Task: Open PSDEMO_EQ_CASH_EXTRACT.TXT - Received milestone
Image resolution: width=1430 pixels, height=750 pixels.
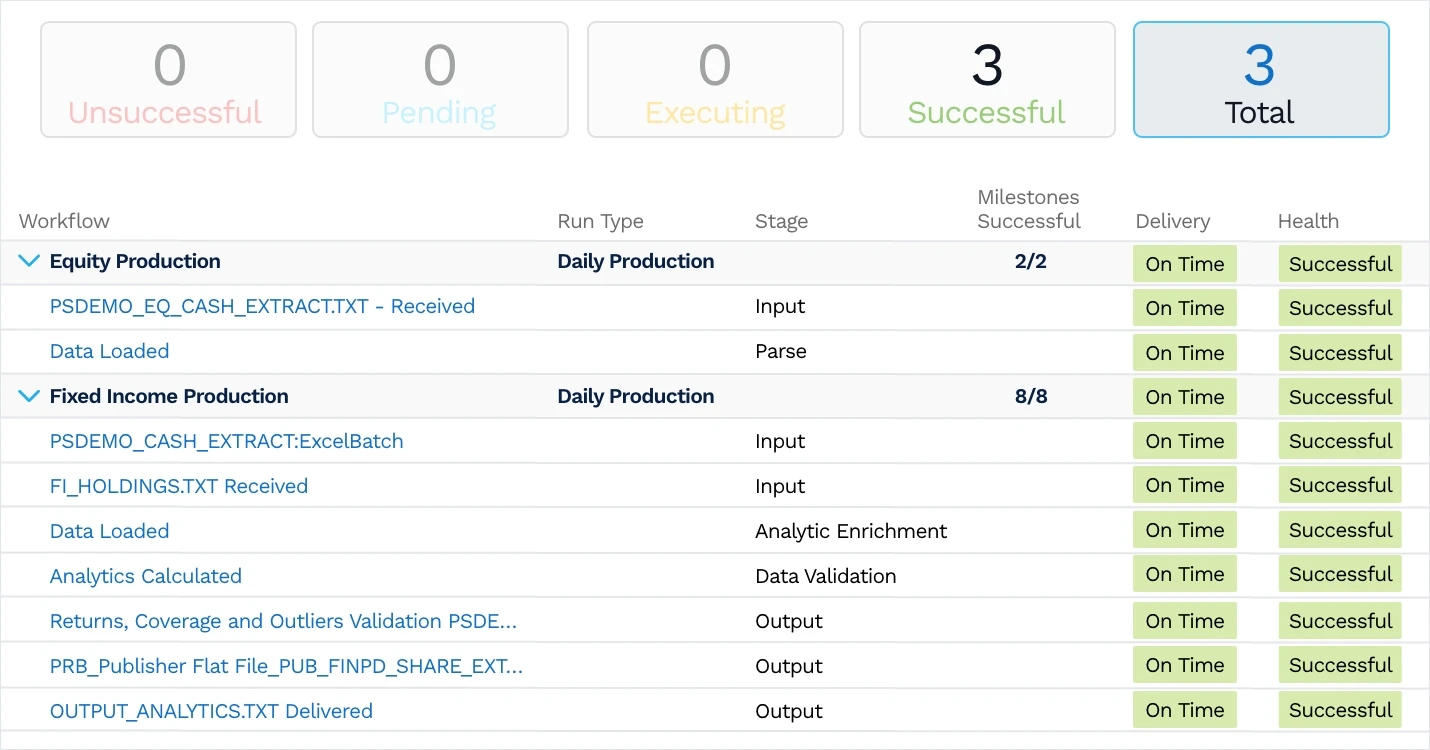Action: coord(262,306)
